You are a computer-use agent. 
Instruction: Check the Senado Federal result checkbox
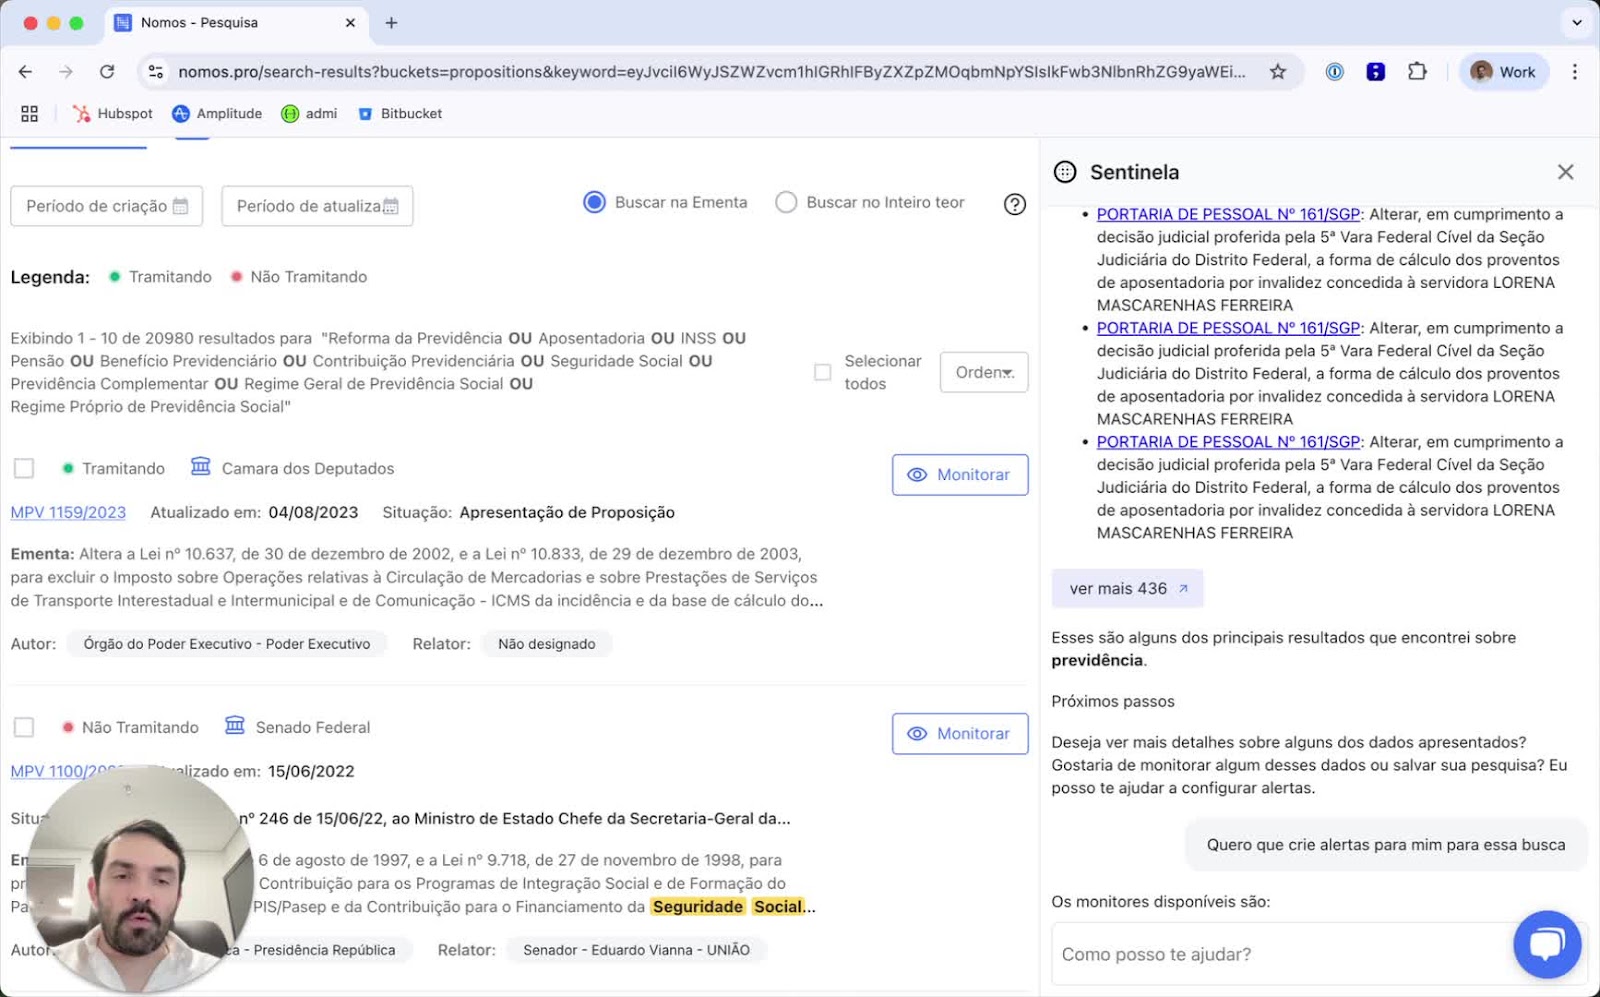point(24,728)
